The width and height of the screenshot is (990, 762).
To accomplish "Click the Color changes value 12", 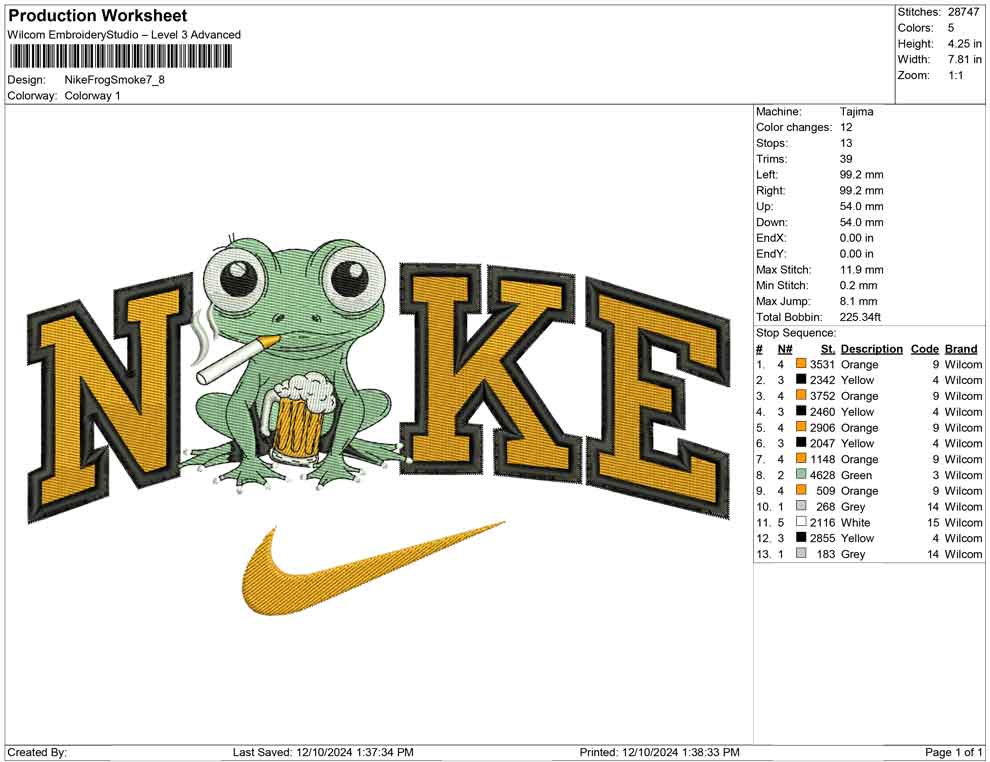I will 845,127.
